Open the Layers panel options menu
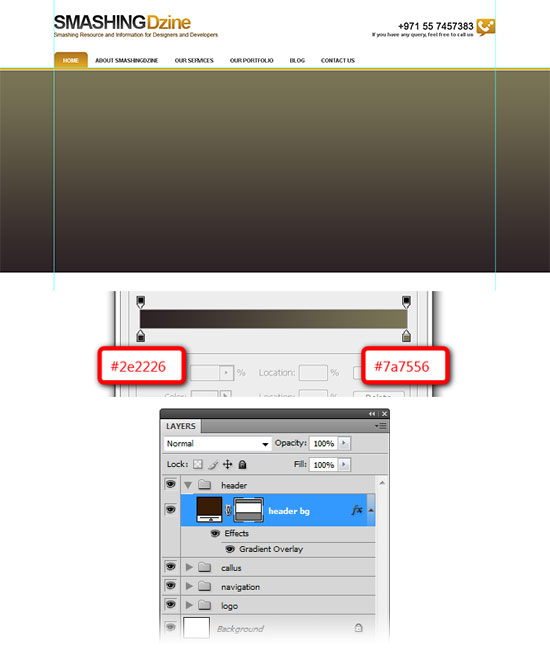 (380, 426)
